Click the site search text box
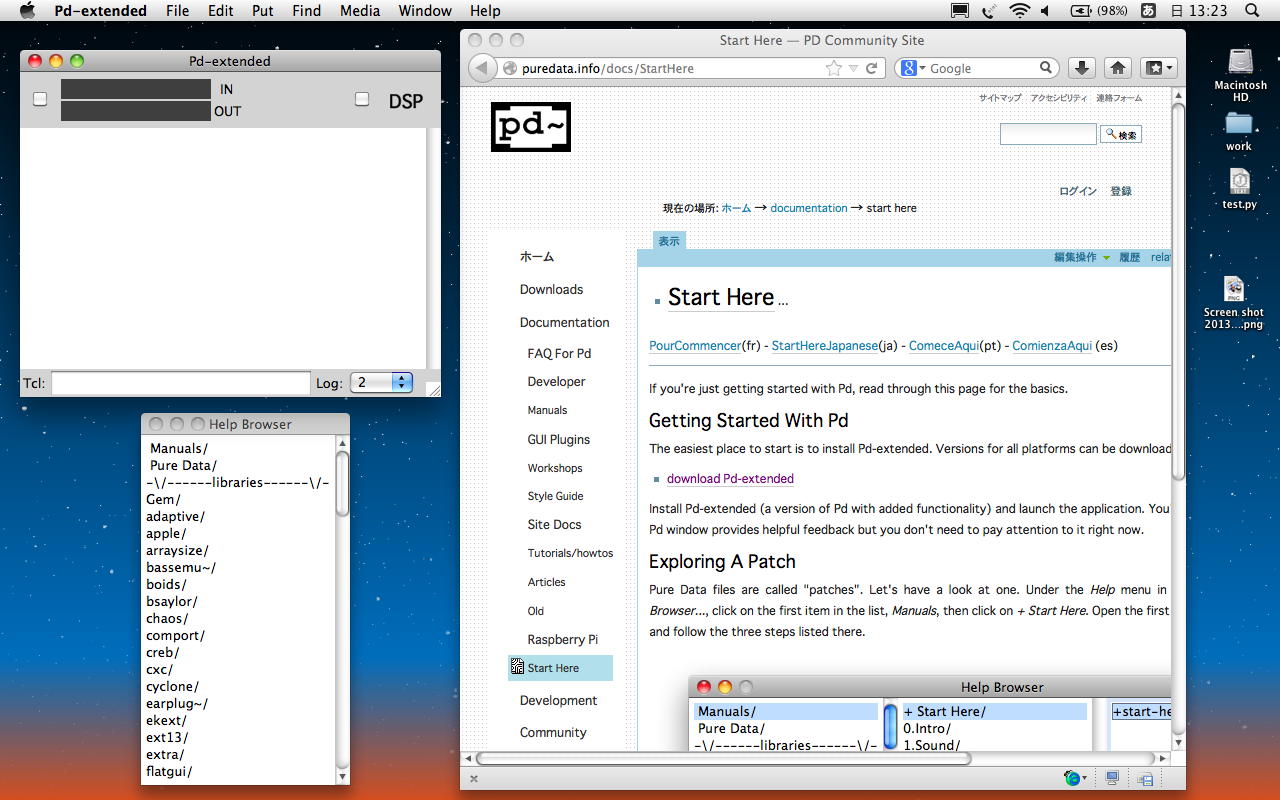 coord(1048,134)
